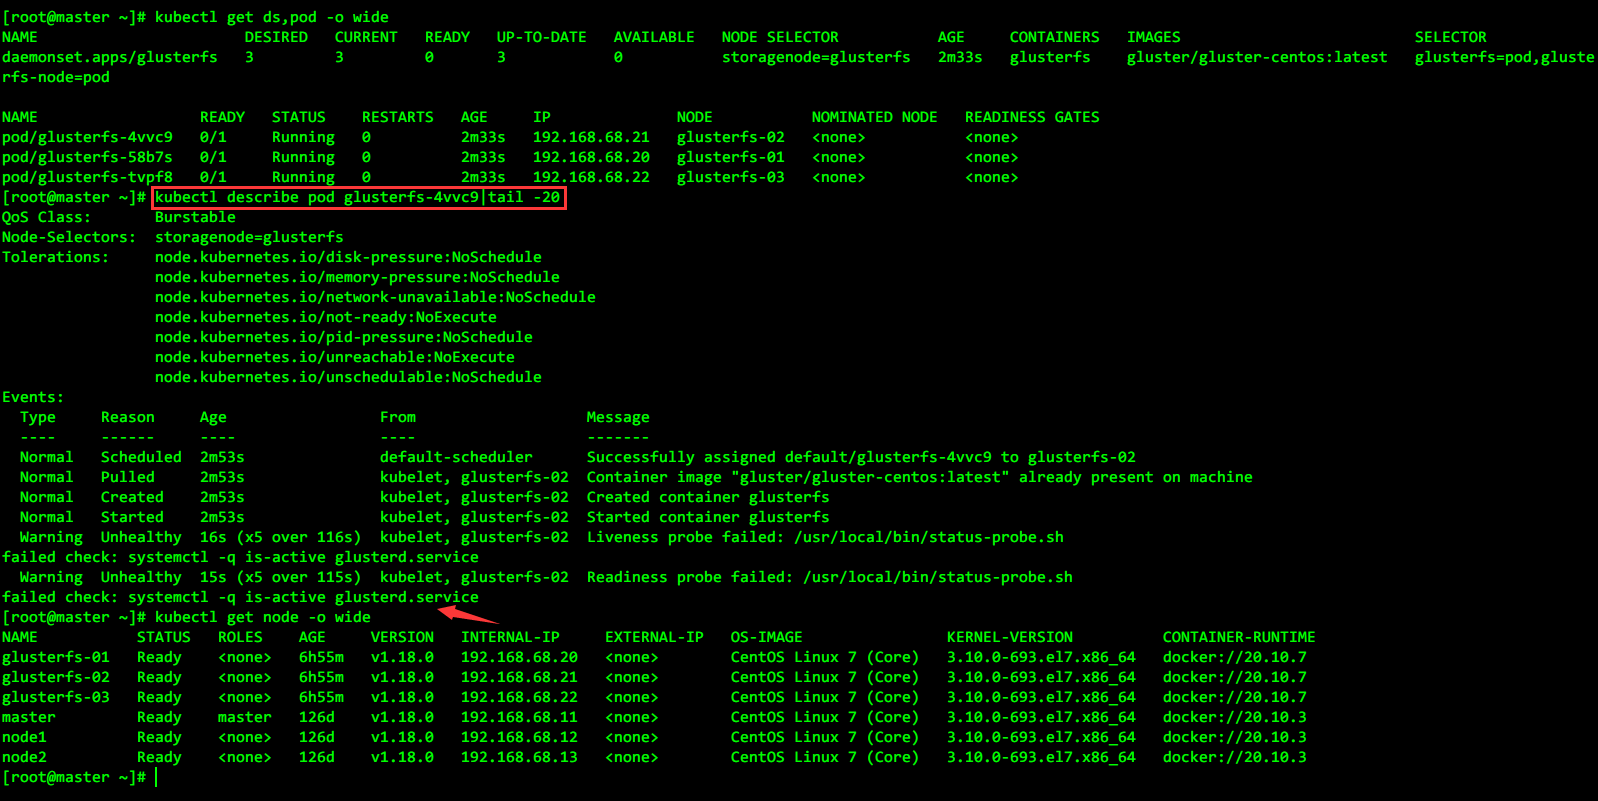This screenshot has height=801, width=1598.
Task: Click the "QoS Class:" label
Action: point(46,217)
